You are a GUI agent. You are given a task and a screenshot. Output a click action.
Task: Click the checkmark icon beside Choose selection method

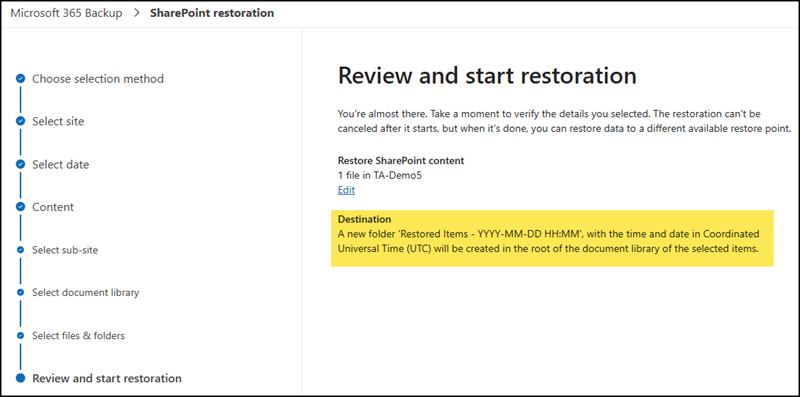(20, 79)
